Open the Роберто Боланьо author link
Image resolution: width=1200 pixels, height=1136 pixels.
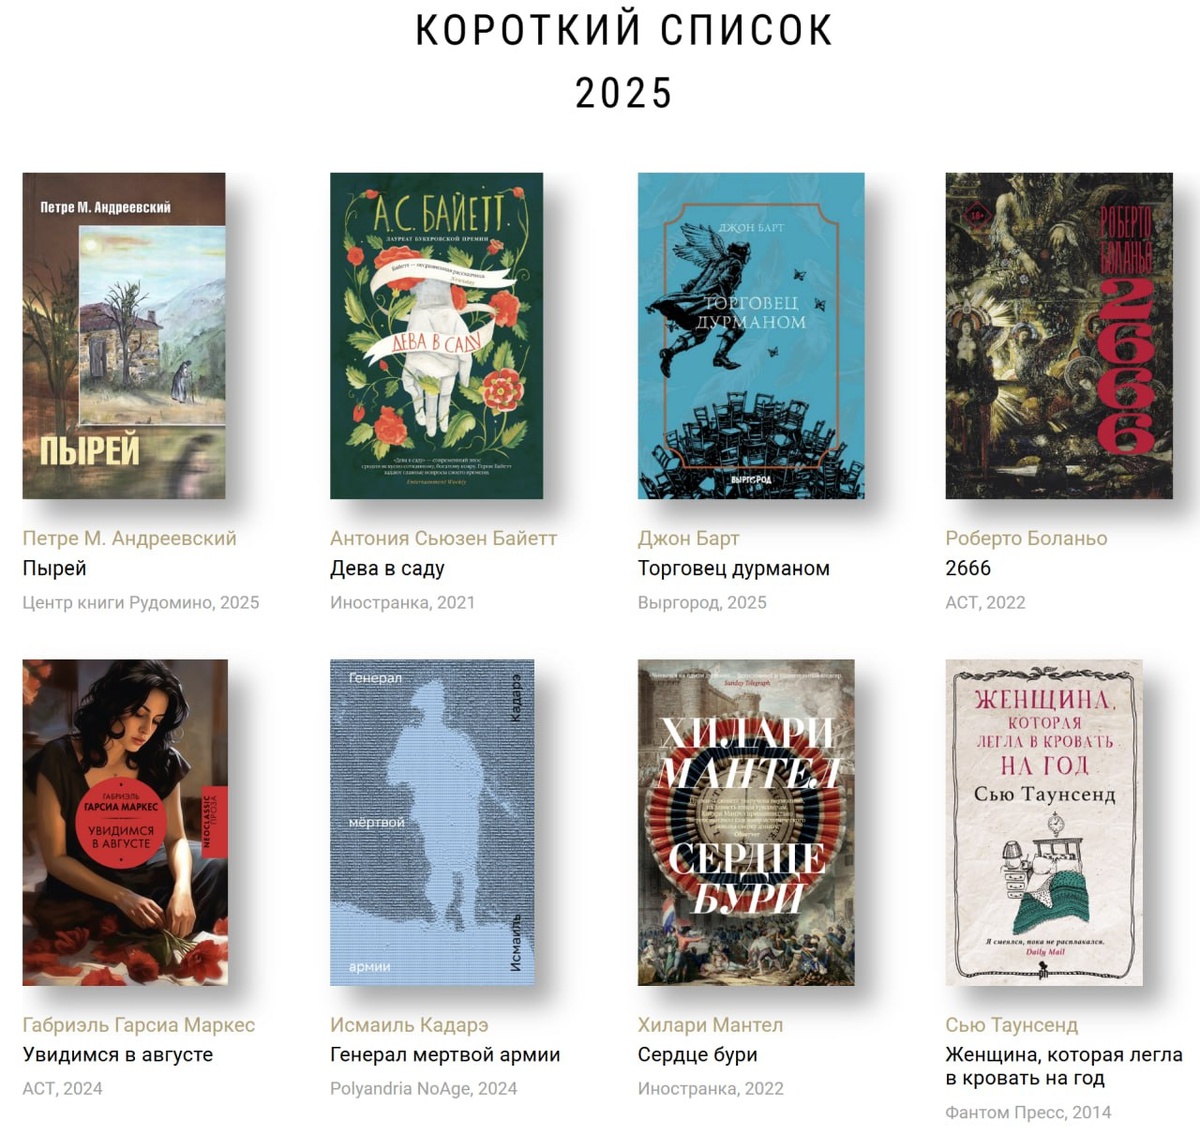click(x=1026, y=538)
